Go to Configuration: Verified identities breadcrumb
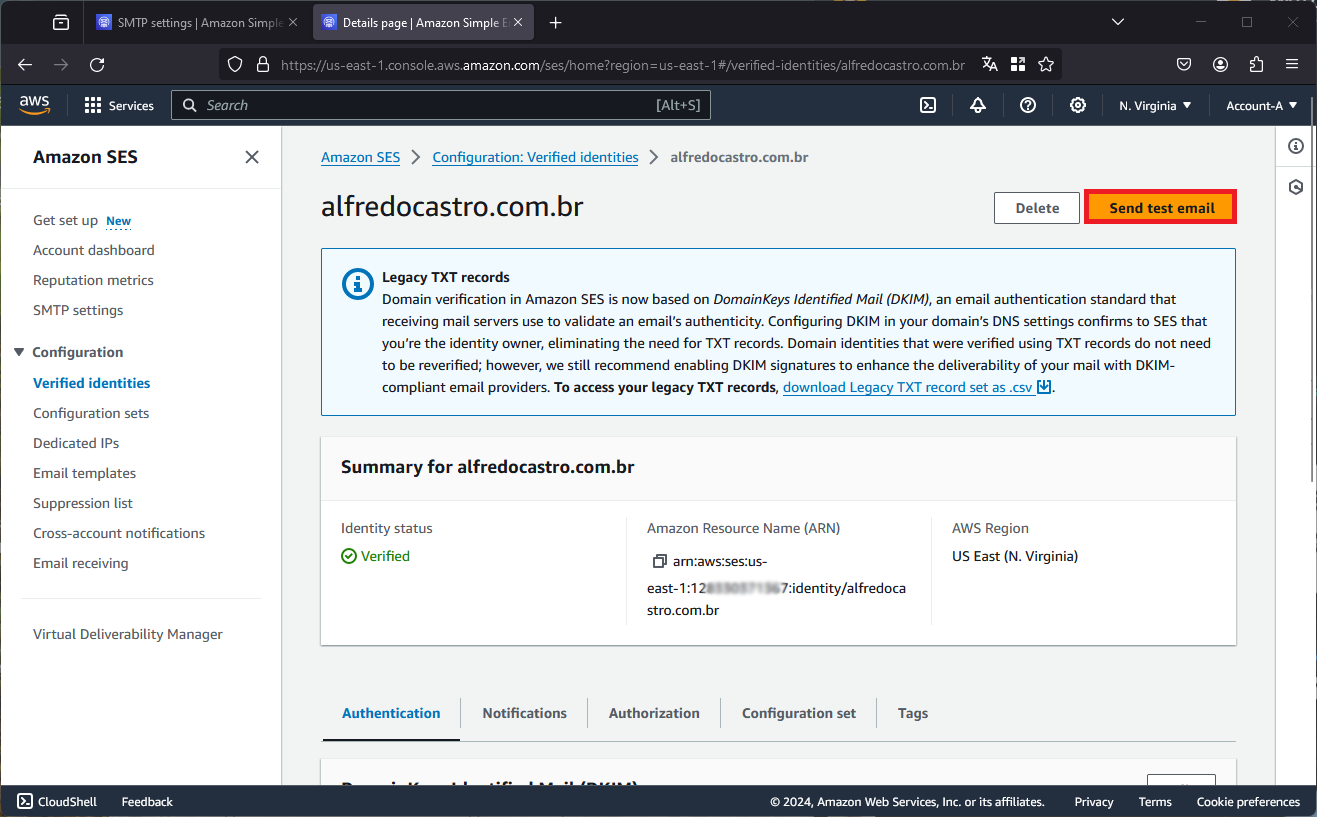Screen dimensions: 1317x817 pyautogui.click(x=535, y=157)
